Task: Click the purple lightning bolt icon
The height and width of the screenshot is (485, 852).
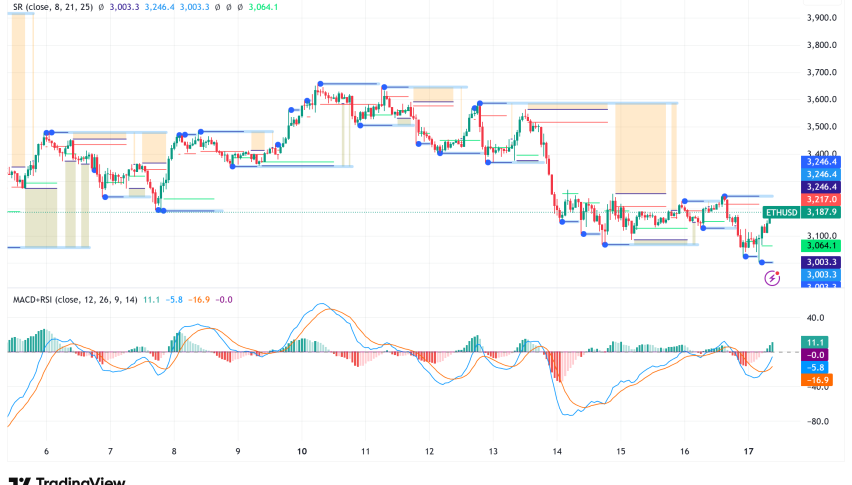Action: (772, 279)
